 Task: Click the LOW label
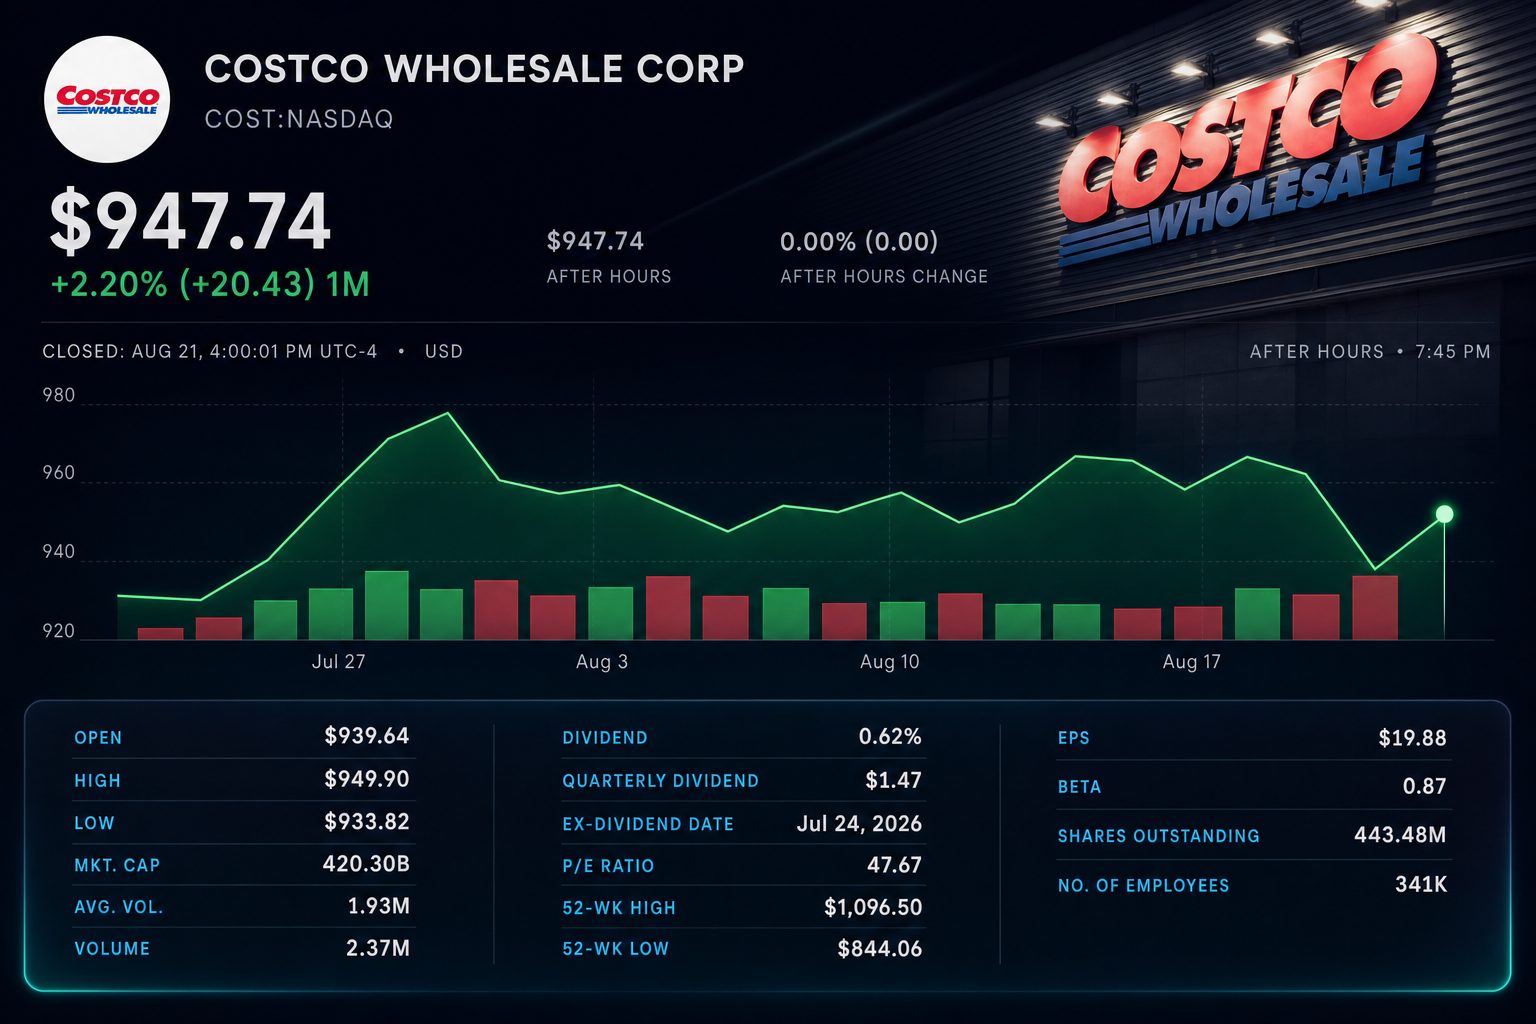tap(94, 824)
